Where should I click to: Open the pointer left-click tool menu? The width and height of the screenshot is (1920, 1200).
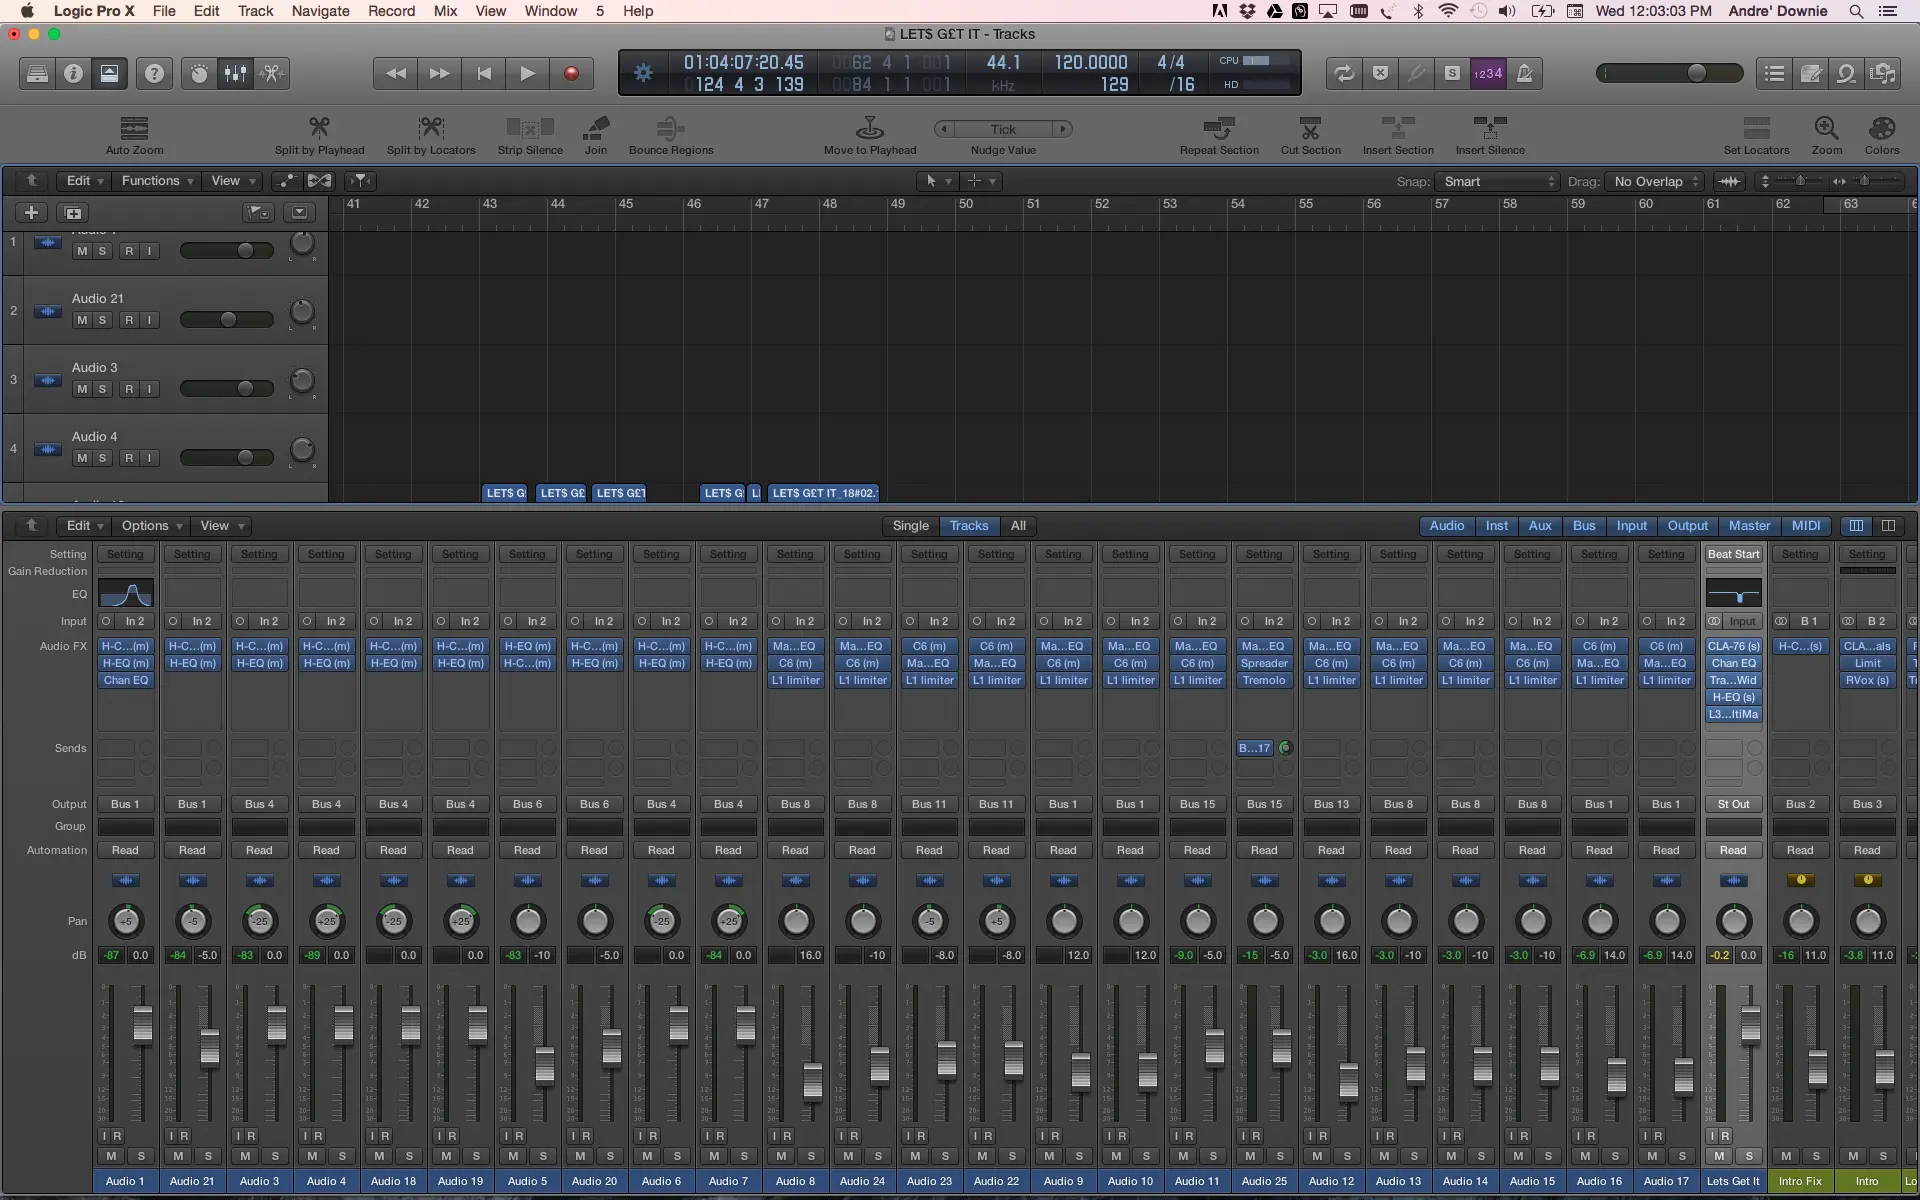(938, 181)
